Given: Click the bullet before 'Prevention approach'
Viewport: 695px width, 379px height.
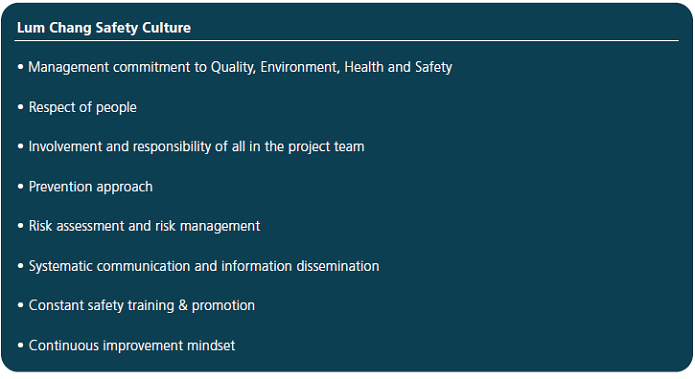Looking at the screenshot, I should [20, 187].
